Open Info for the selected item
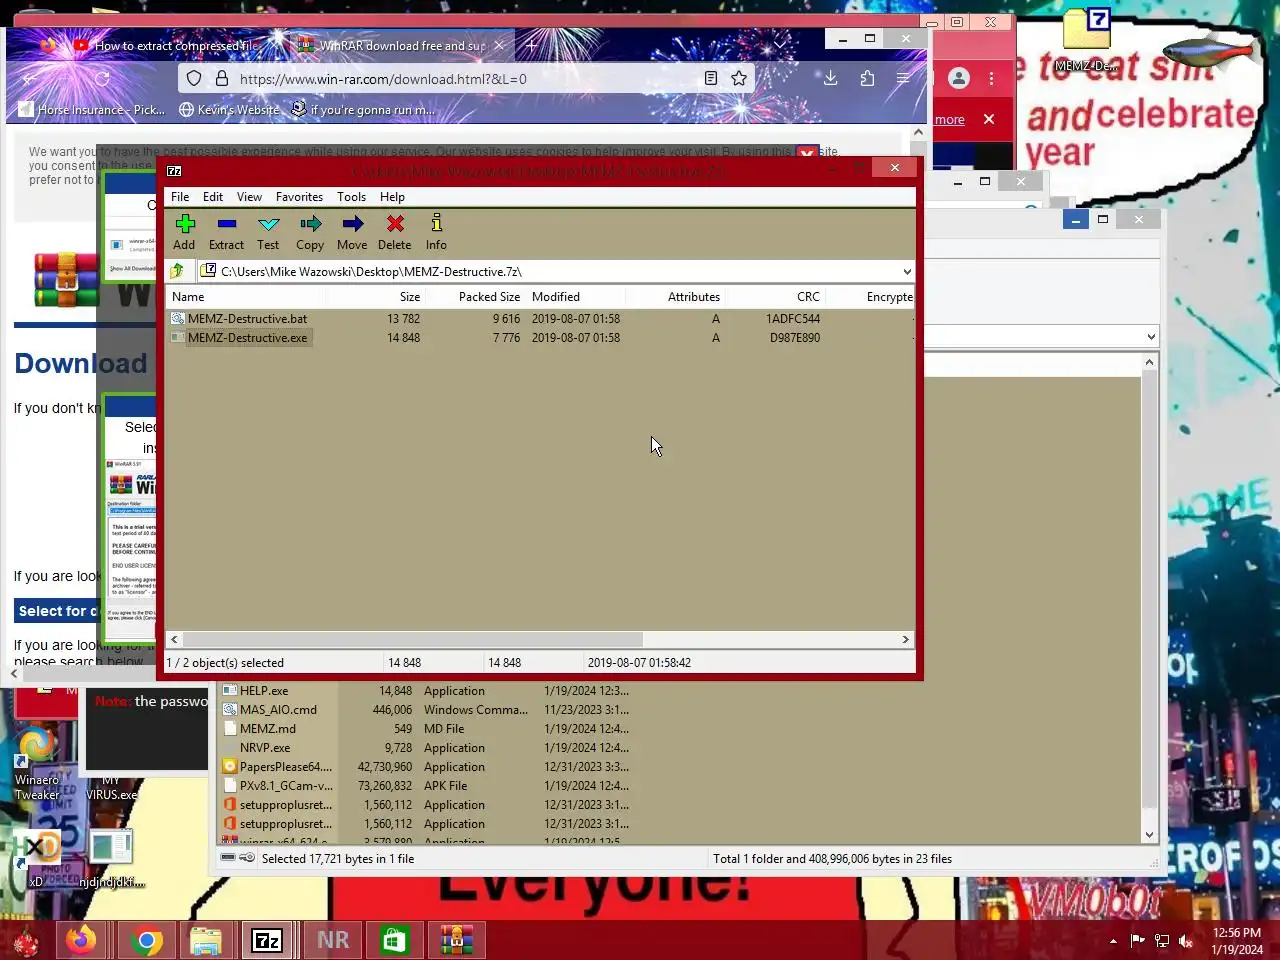 [436, 232]
